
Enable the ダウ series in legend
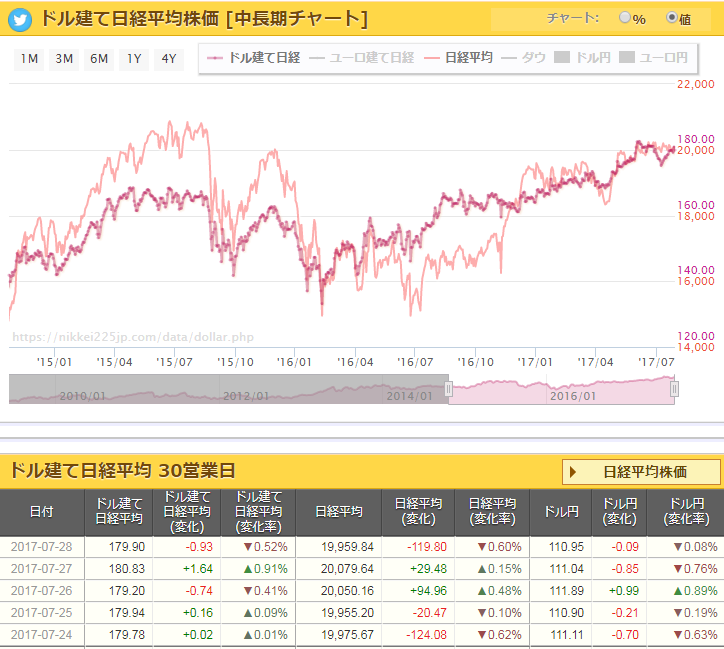coord(523,58)
